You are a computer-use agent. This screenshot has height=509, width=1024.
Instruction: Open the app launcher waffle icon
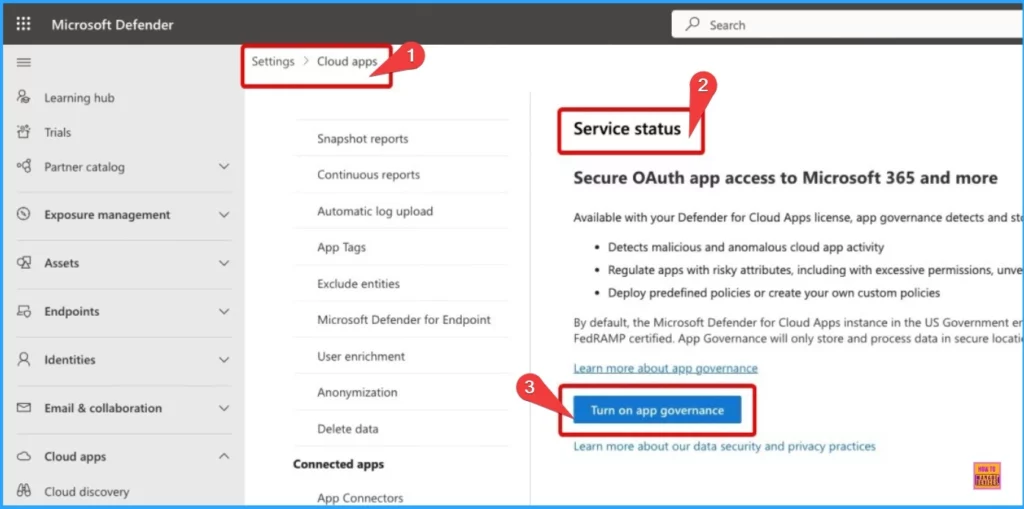coord(24,24)
